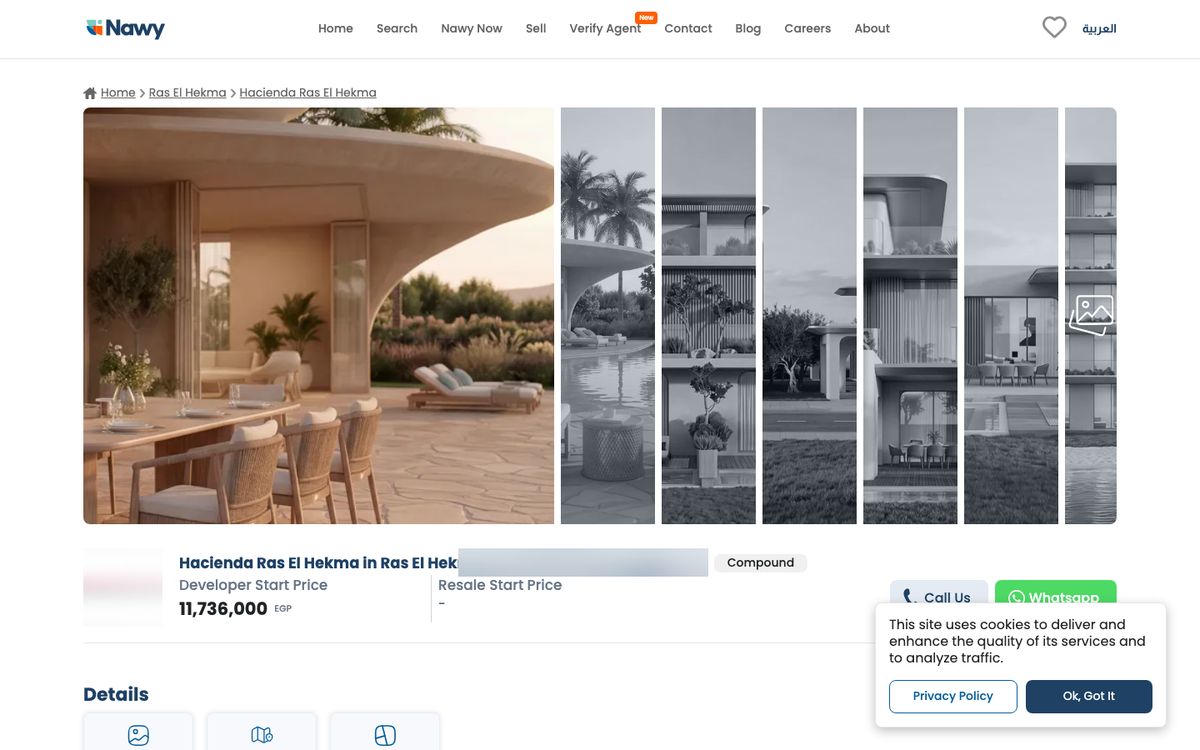Click the Call Us button
The height and width of the screenshot is (750, 1200).
coord(938,597)
